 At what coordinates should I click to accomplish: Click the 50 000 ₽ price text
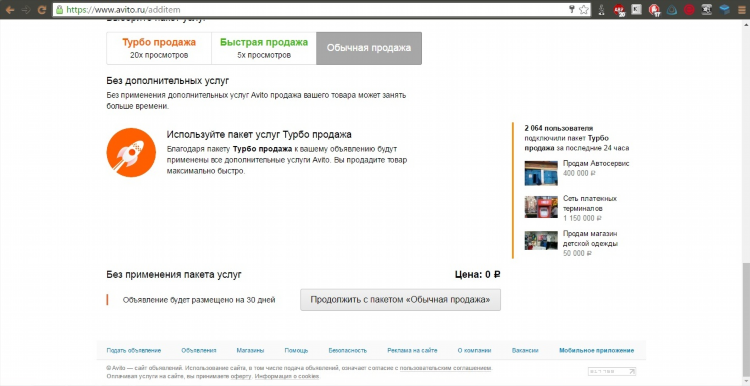coord(577,253)
